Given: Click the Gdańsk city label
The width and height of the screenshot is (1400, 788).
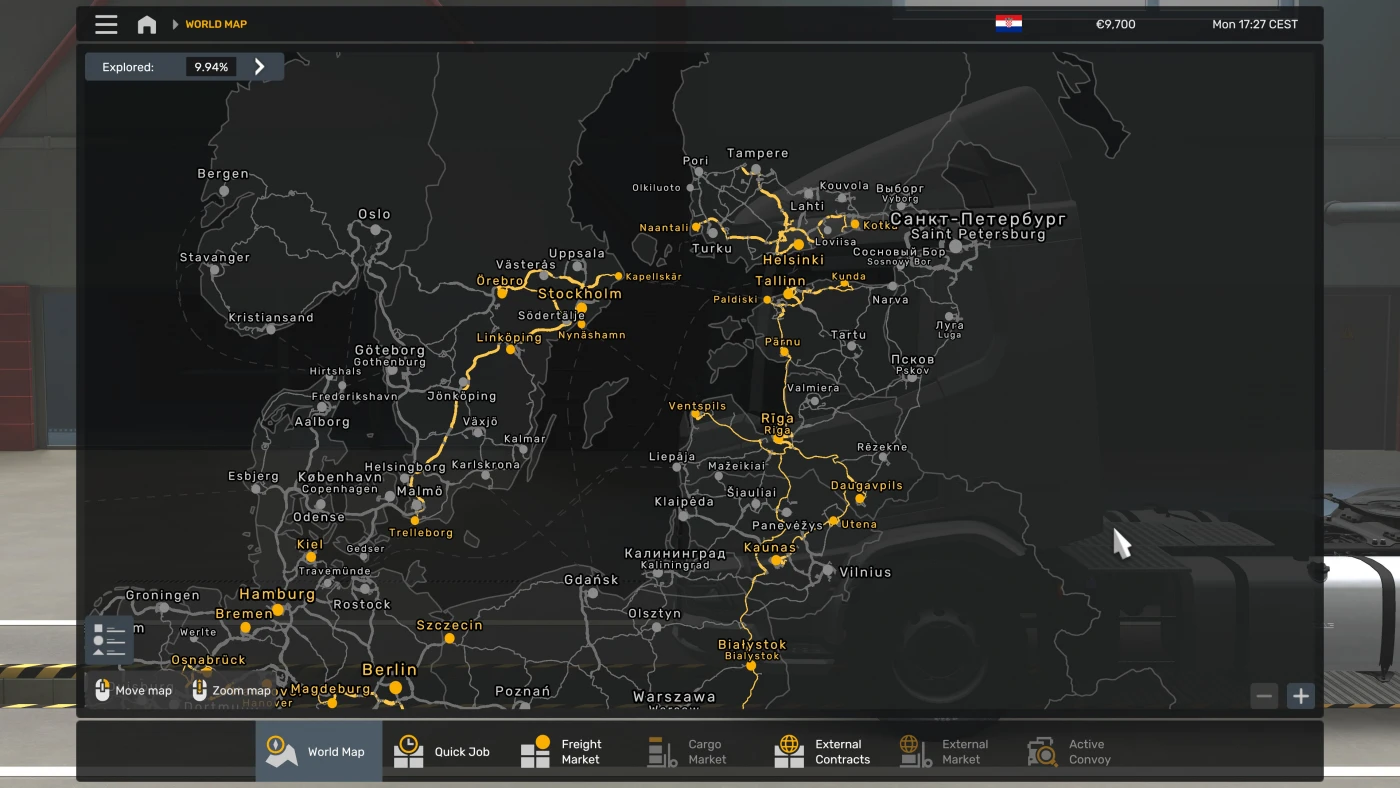Looking at the screenshot, I should click(x=591, y=580).
